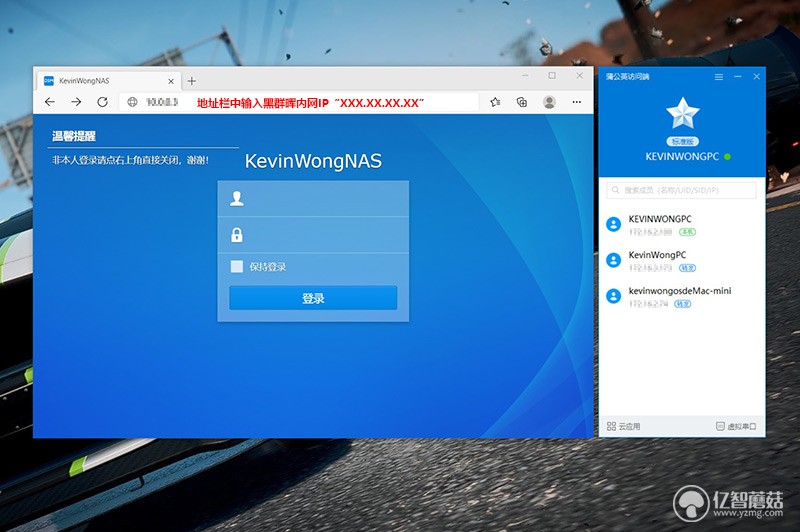
Task: Select the KEVINWONGPC member entry
Action: point(682,224)
